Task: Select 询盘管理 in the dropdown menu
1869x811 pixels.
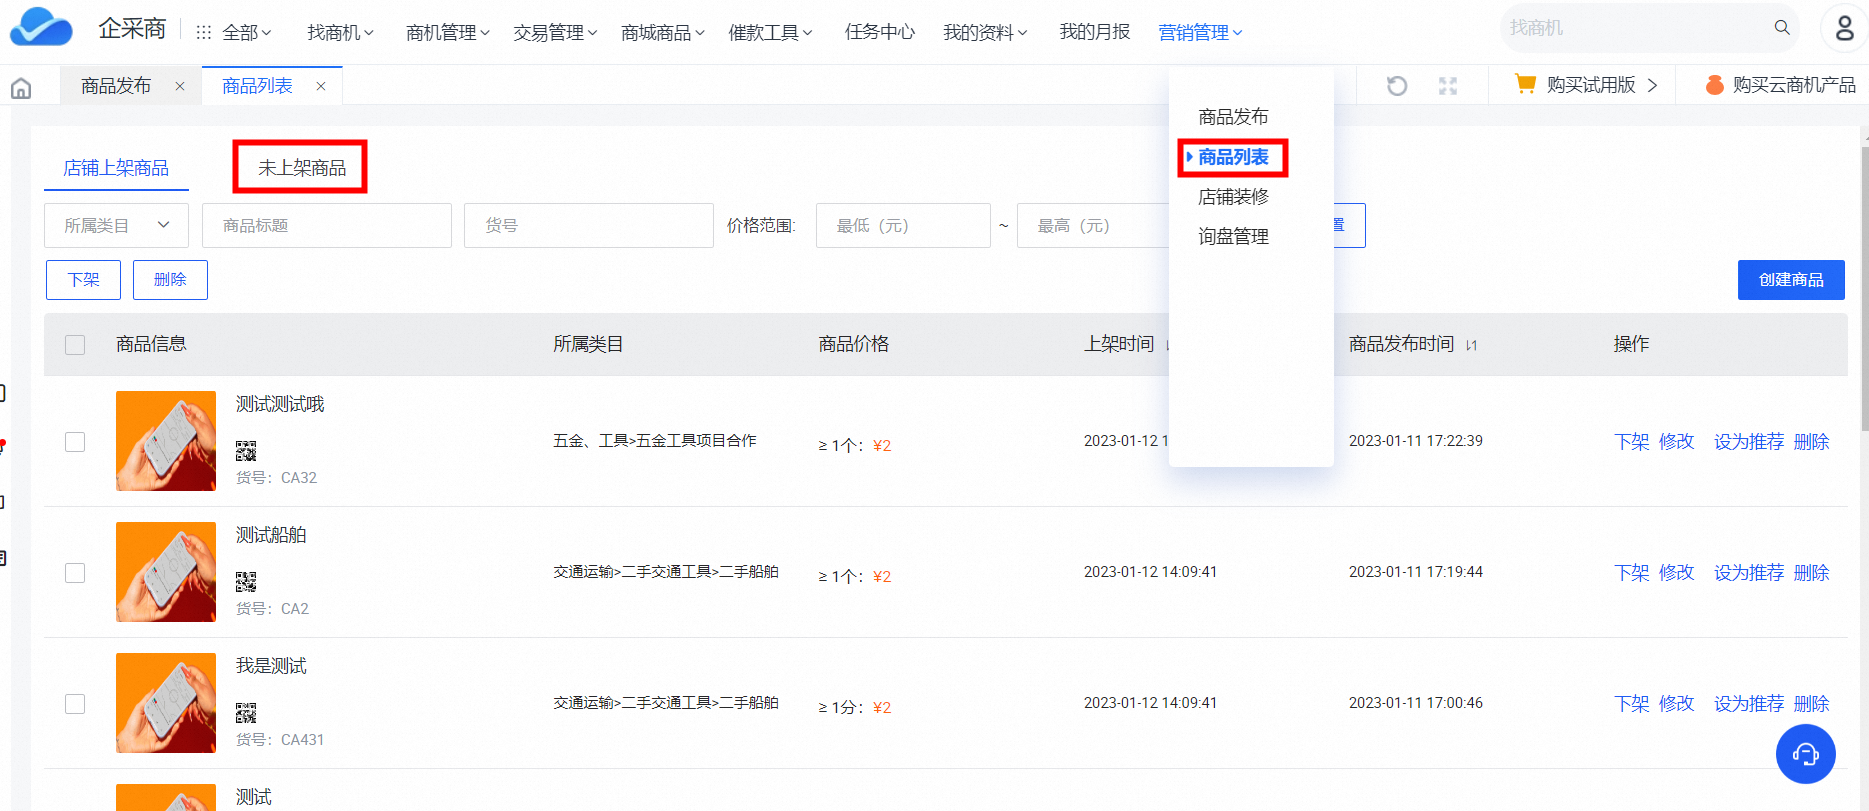Action: coord(1233,237)
